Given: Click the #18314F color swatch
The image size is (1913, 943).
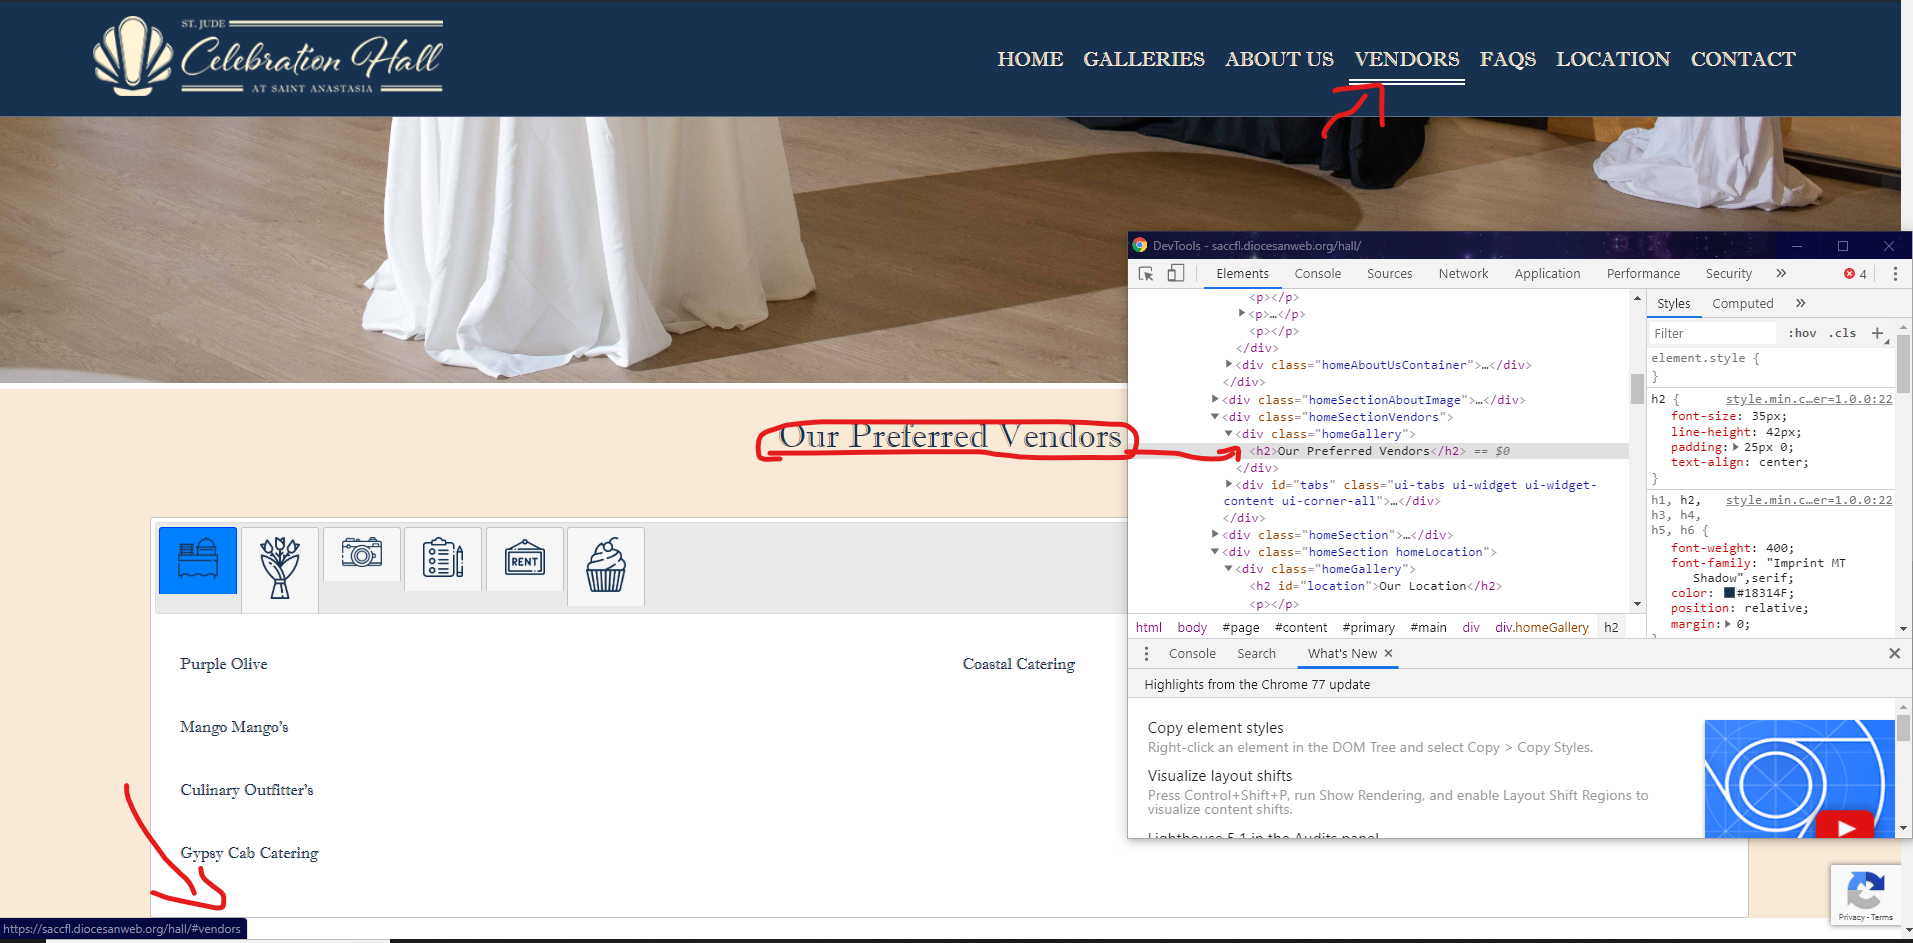Looking at the screenshot, I should [1729, 593].
